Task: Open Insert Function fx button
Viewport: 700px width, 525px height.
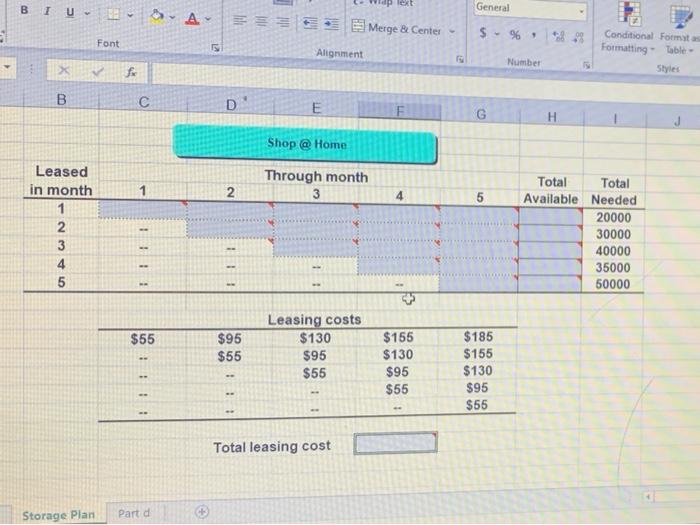Action: tap(130, 72)
